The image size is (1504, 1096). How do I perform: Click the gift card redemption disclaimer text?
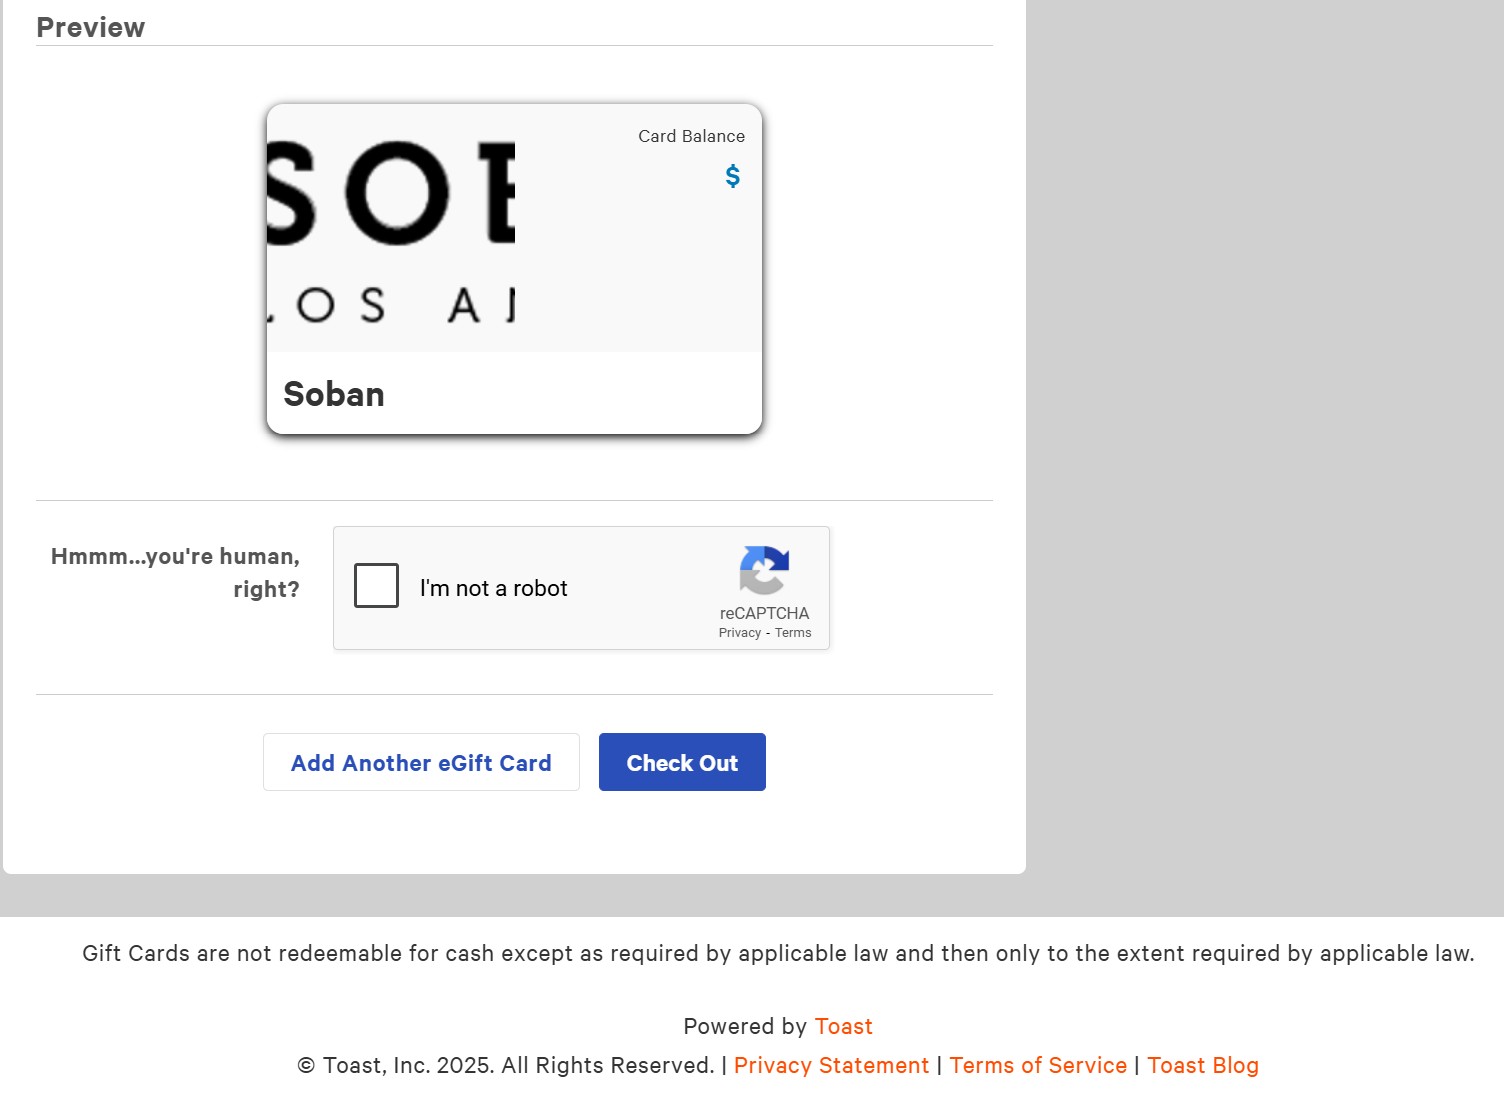[x=778, y=954]
